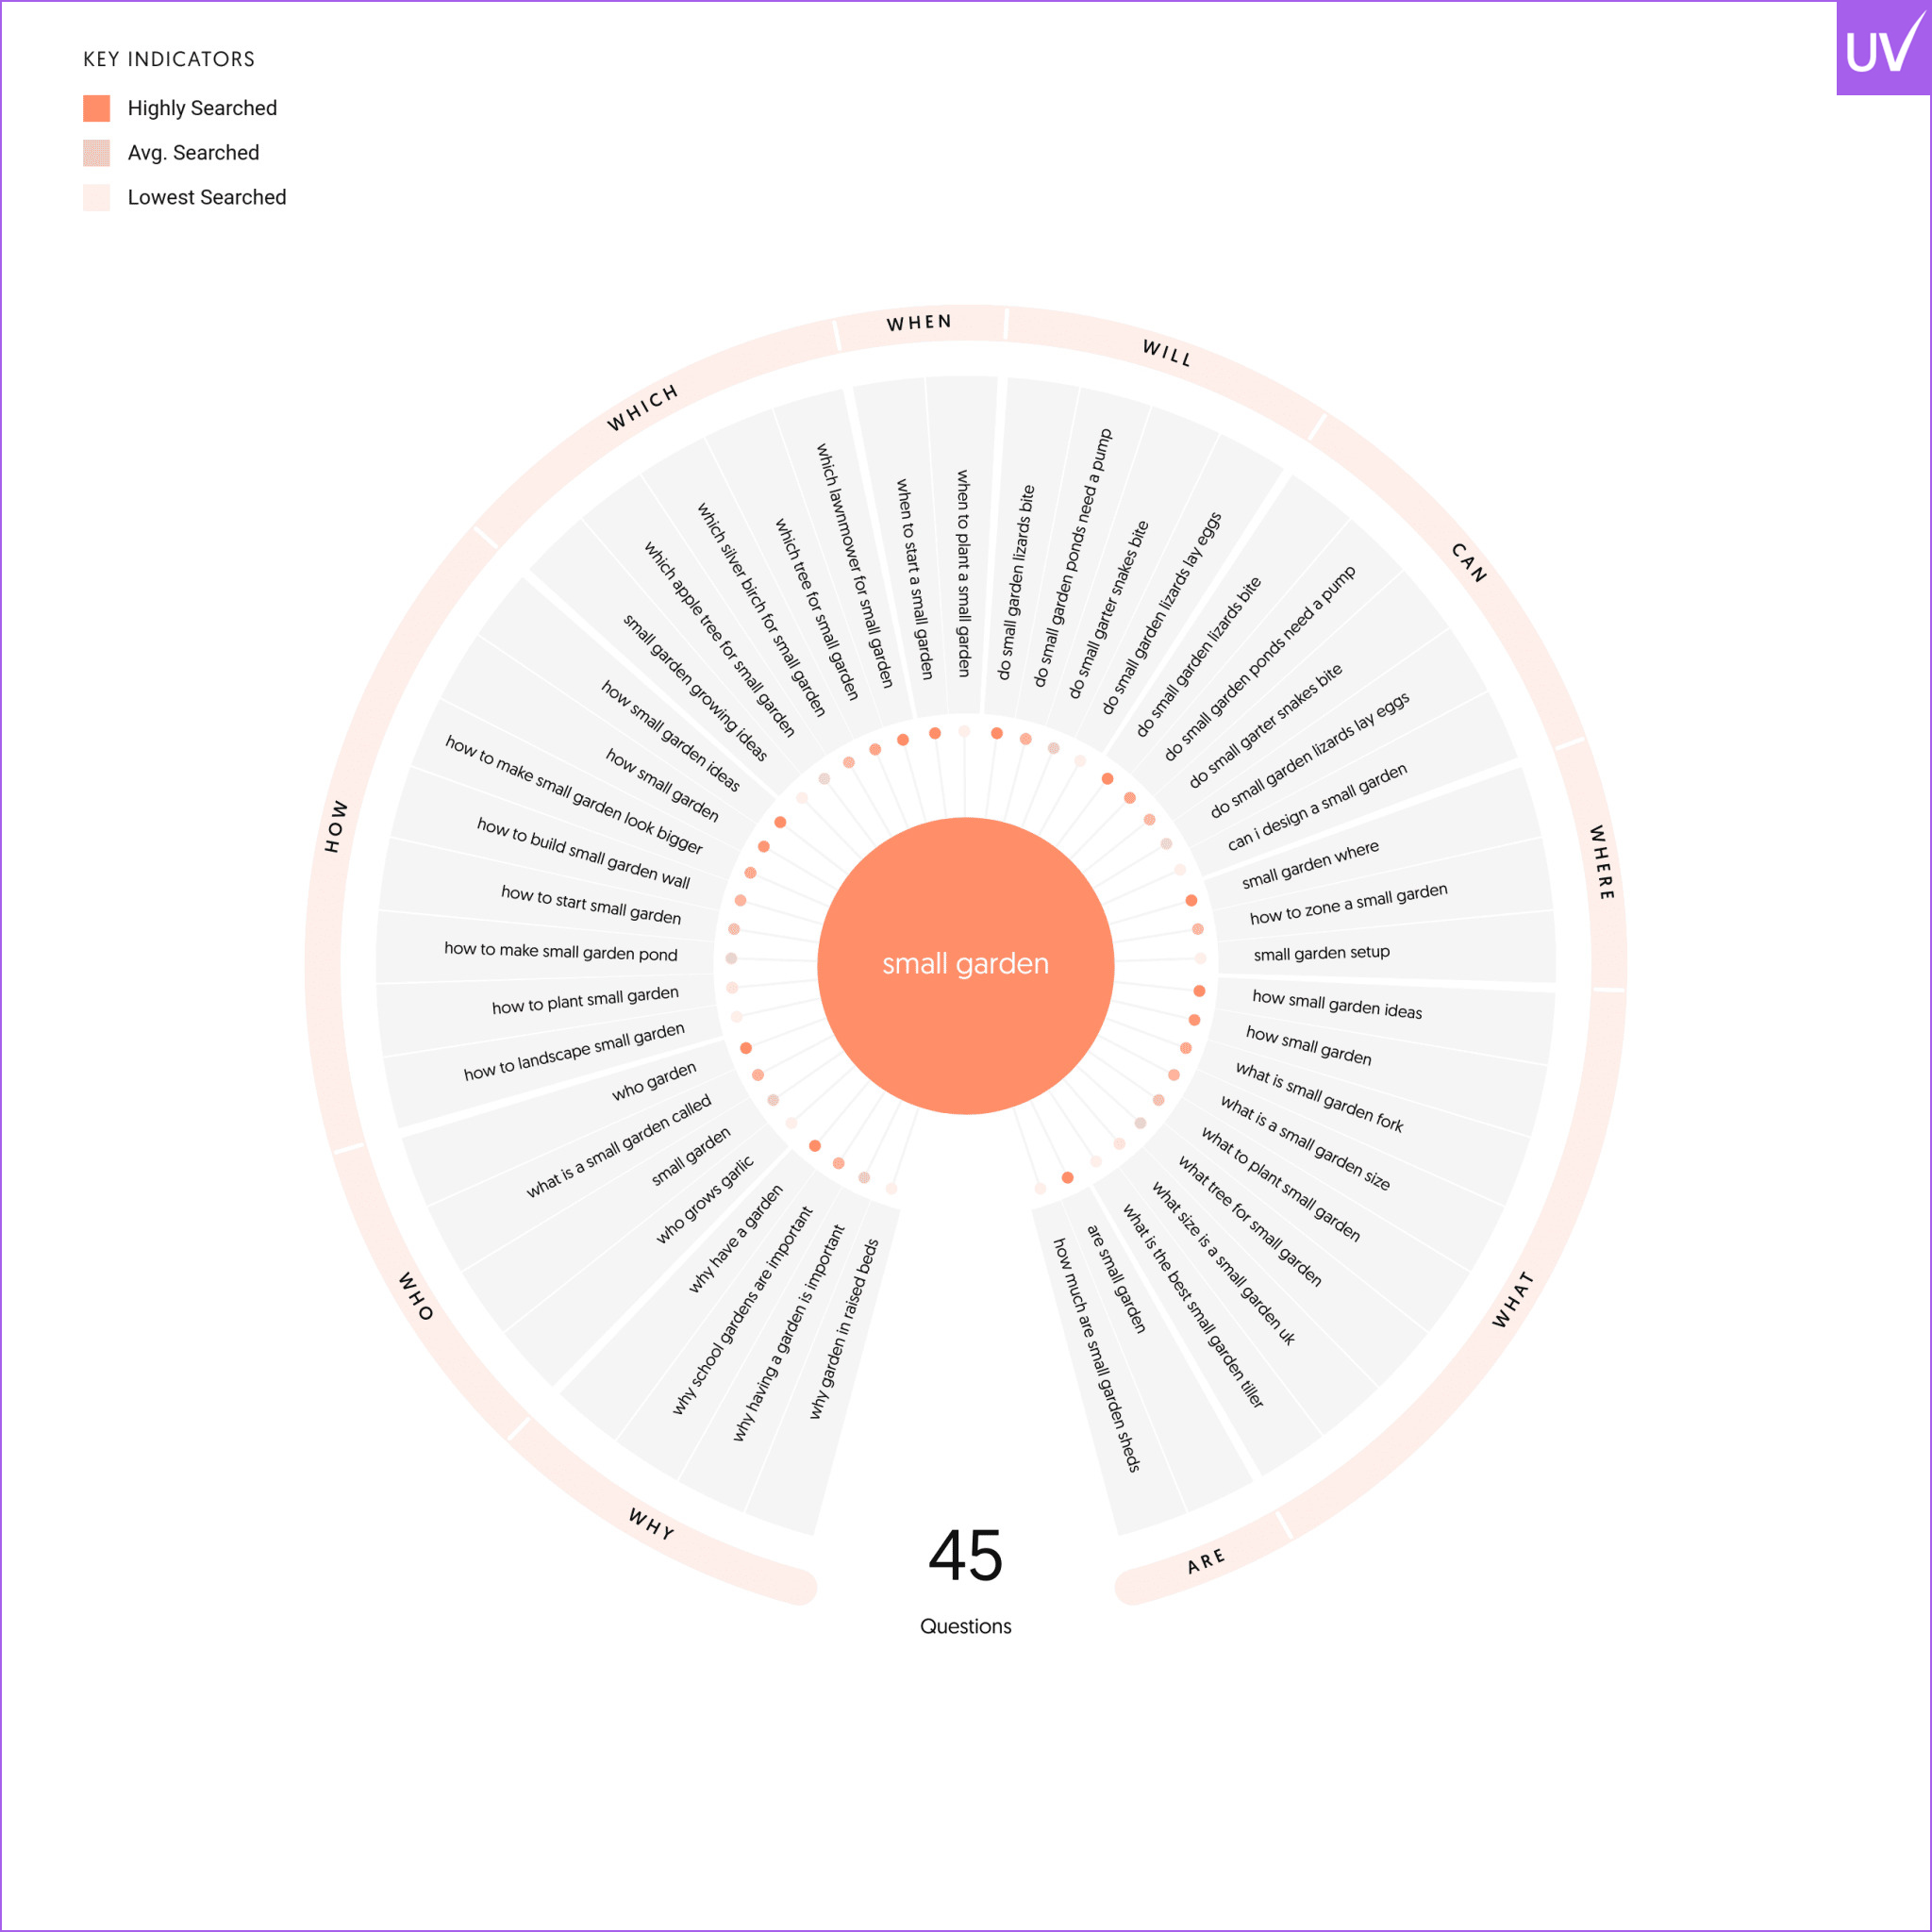Click 'what to plant small garden' question

(1280, 1185)
